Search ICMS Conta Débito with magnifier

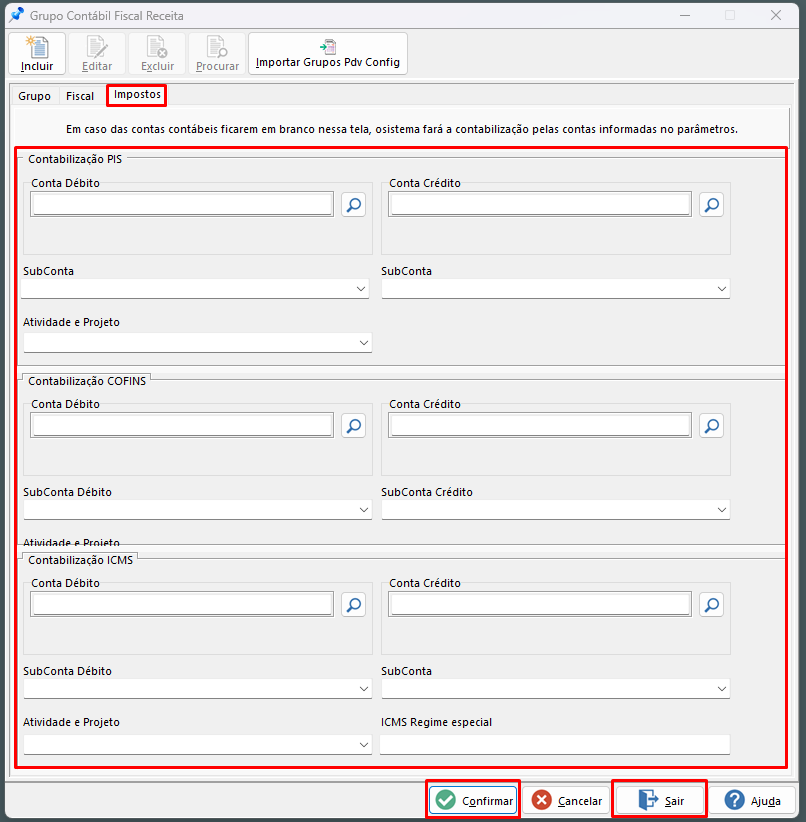353,604
